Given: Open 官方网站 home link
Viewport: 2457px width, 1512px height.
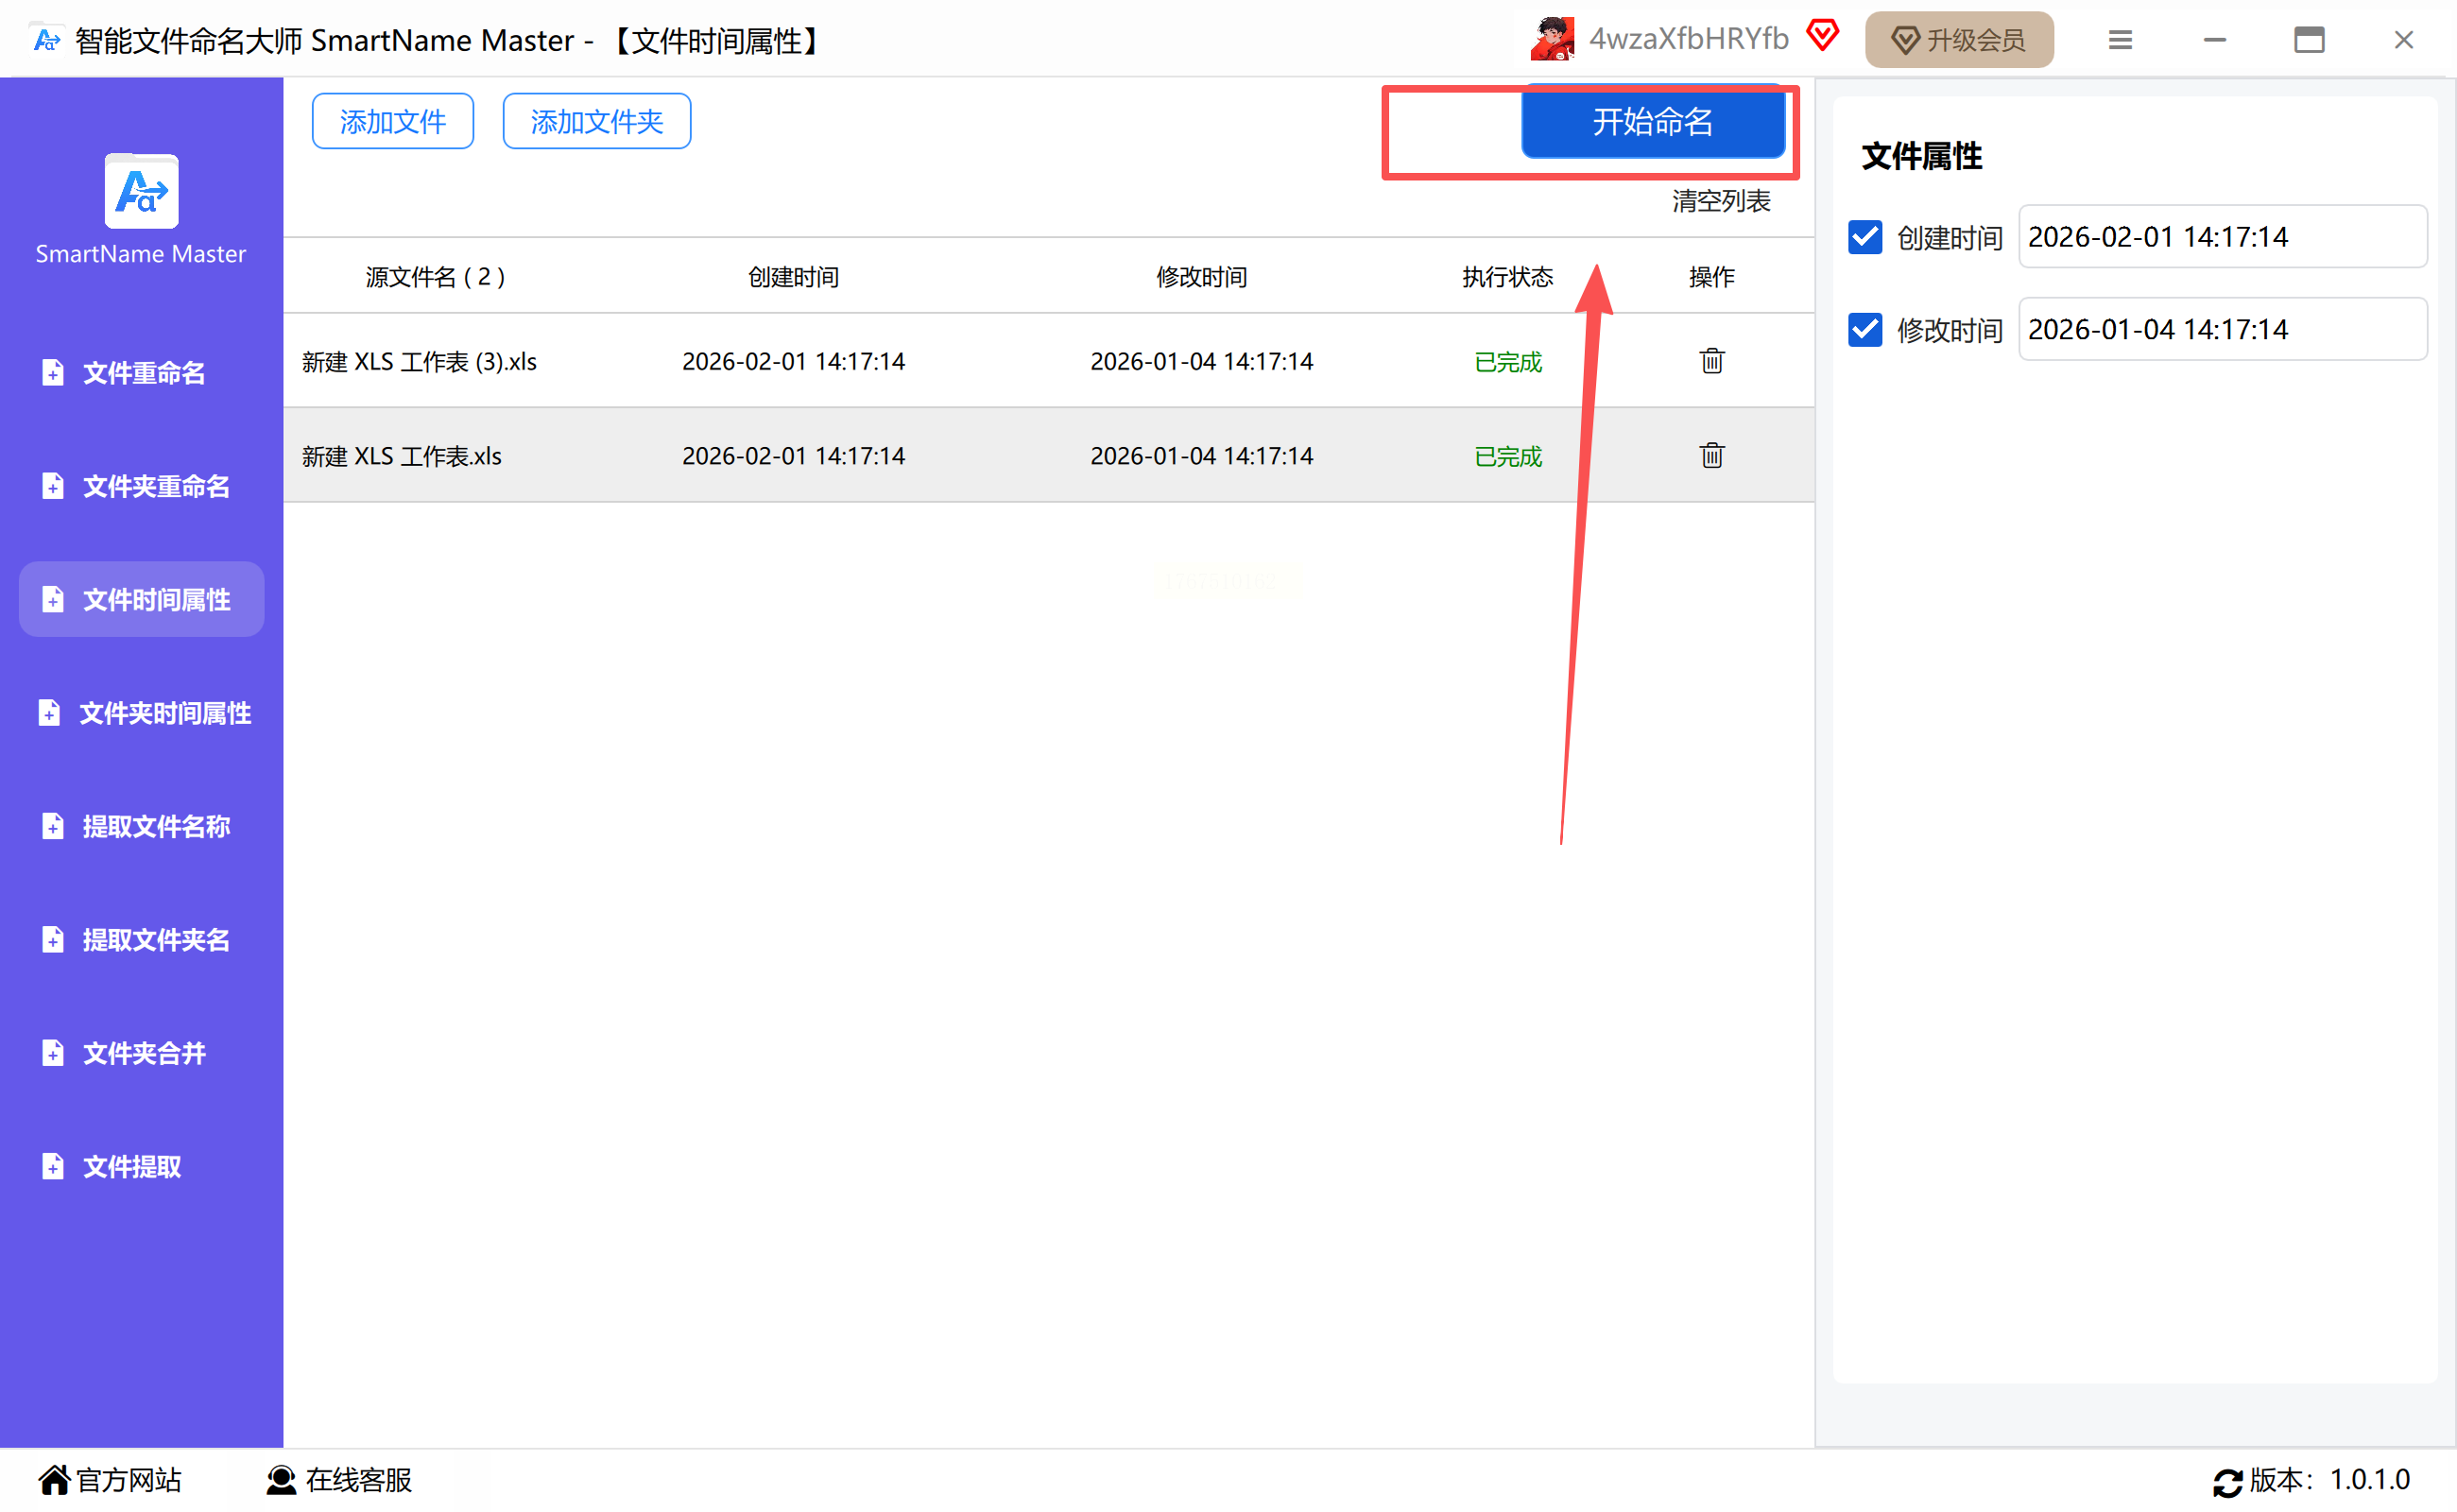Looking at the screenshot, I should click(110, 1479).
